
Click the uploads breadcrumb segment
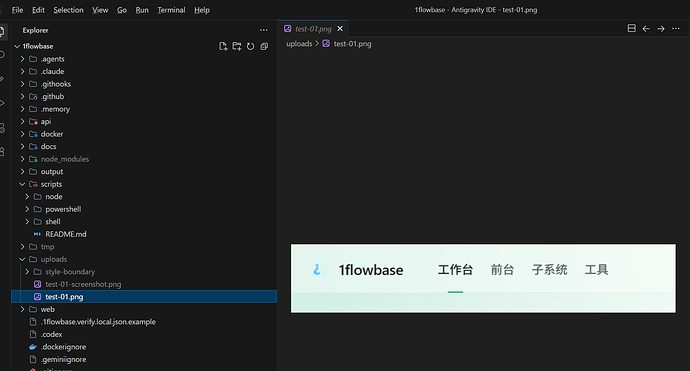point(299,44)
